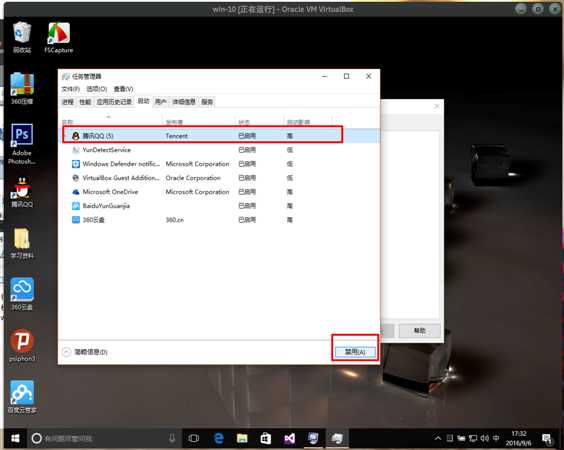Click 360.cn publisher cell
Viewport: 564px width, 450px height.
pos(174,220)
